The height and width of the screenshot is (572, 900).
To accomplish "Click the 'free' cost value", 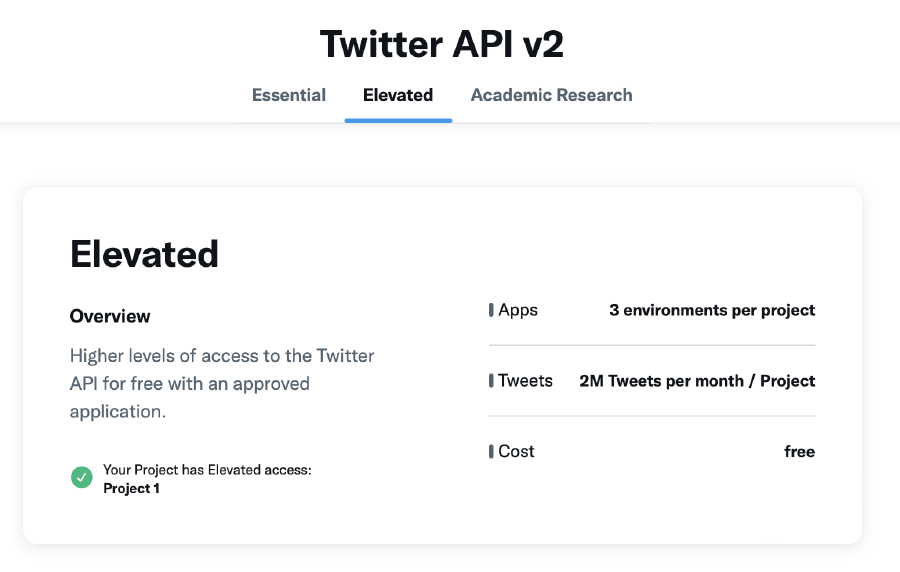I will click(799, 452).
